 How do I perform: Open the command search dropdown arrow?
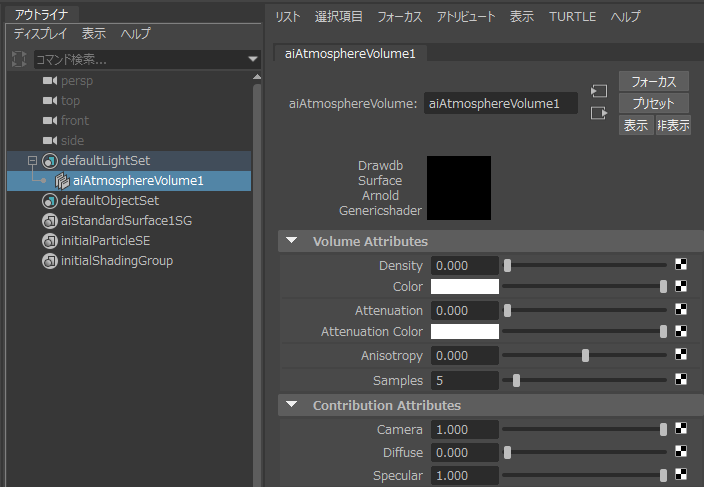coord(253,59)
